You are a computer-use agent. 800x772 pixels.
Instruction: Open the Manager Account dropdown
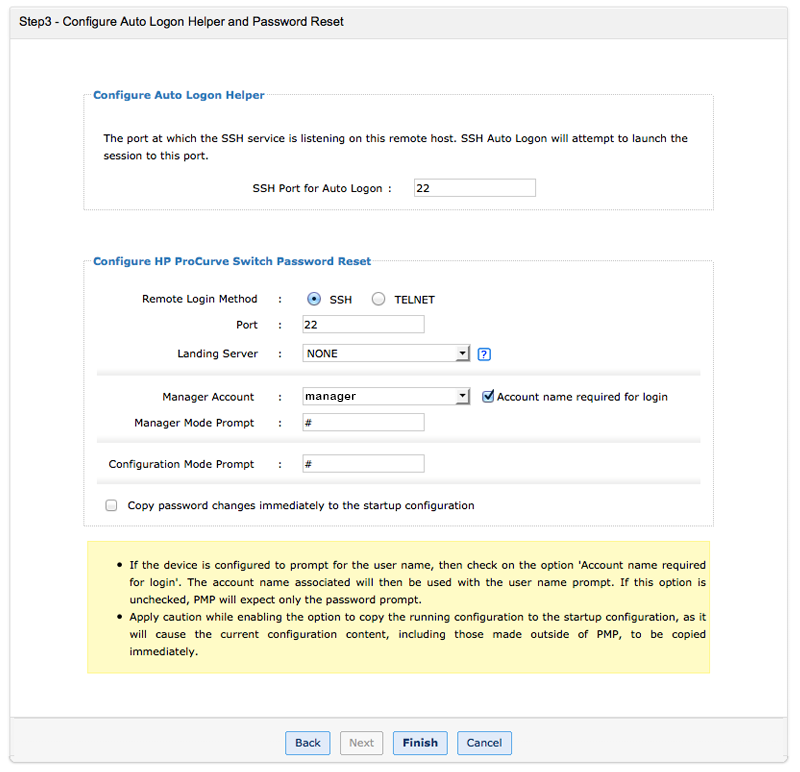(461, 395)
